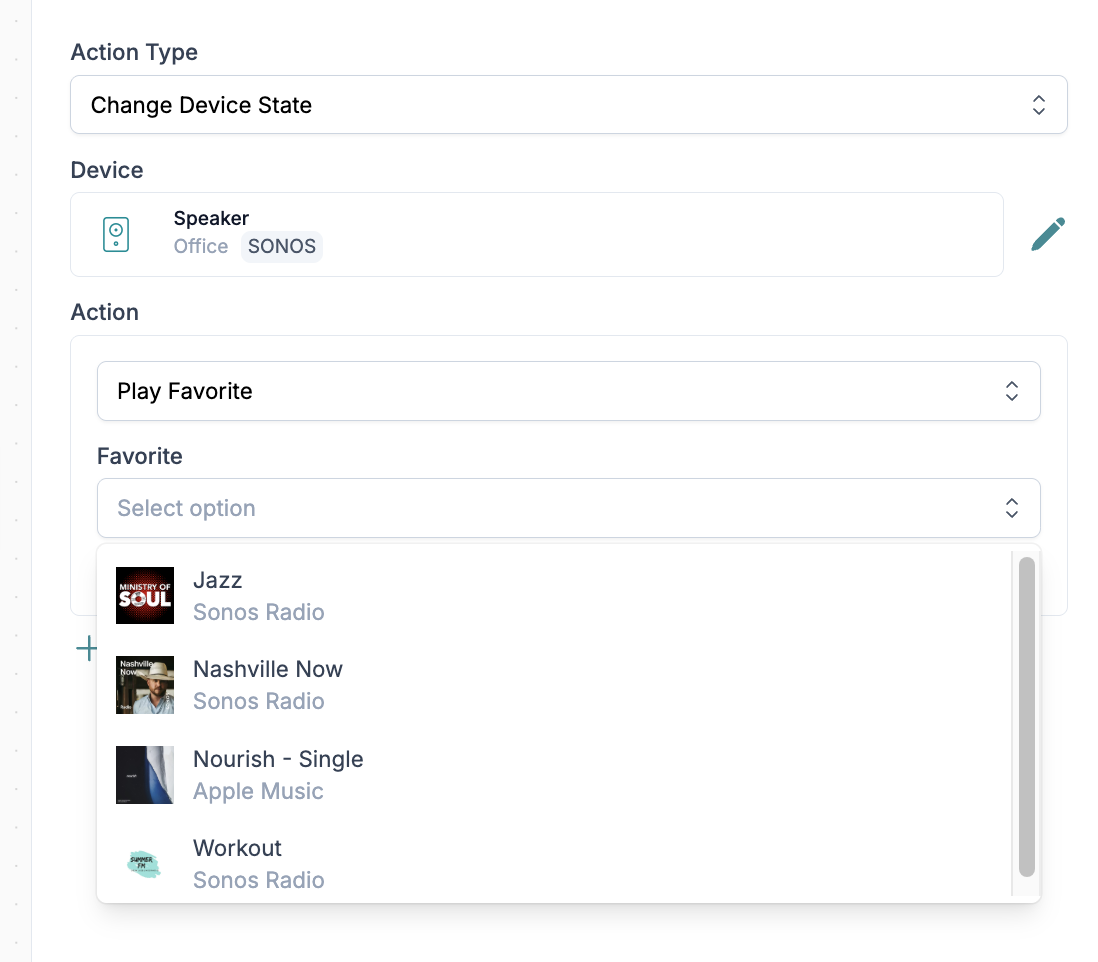Click the Nourish Single cover artwork
The image size is (1098, 962).
(145, 774)
